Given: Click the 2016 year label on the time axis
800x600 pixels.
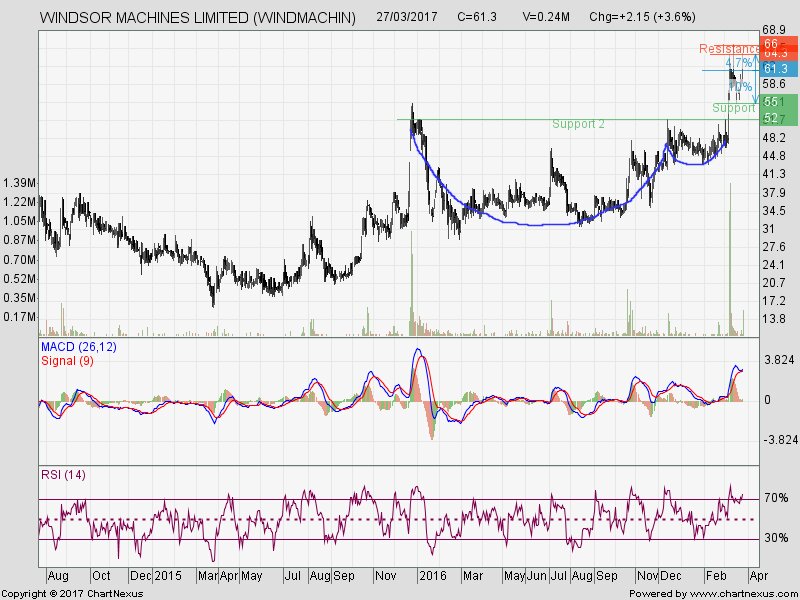Looking at the screenshot, I should tap(432, 576).
